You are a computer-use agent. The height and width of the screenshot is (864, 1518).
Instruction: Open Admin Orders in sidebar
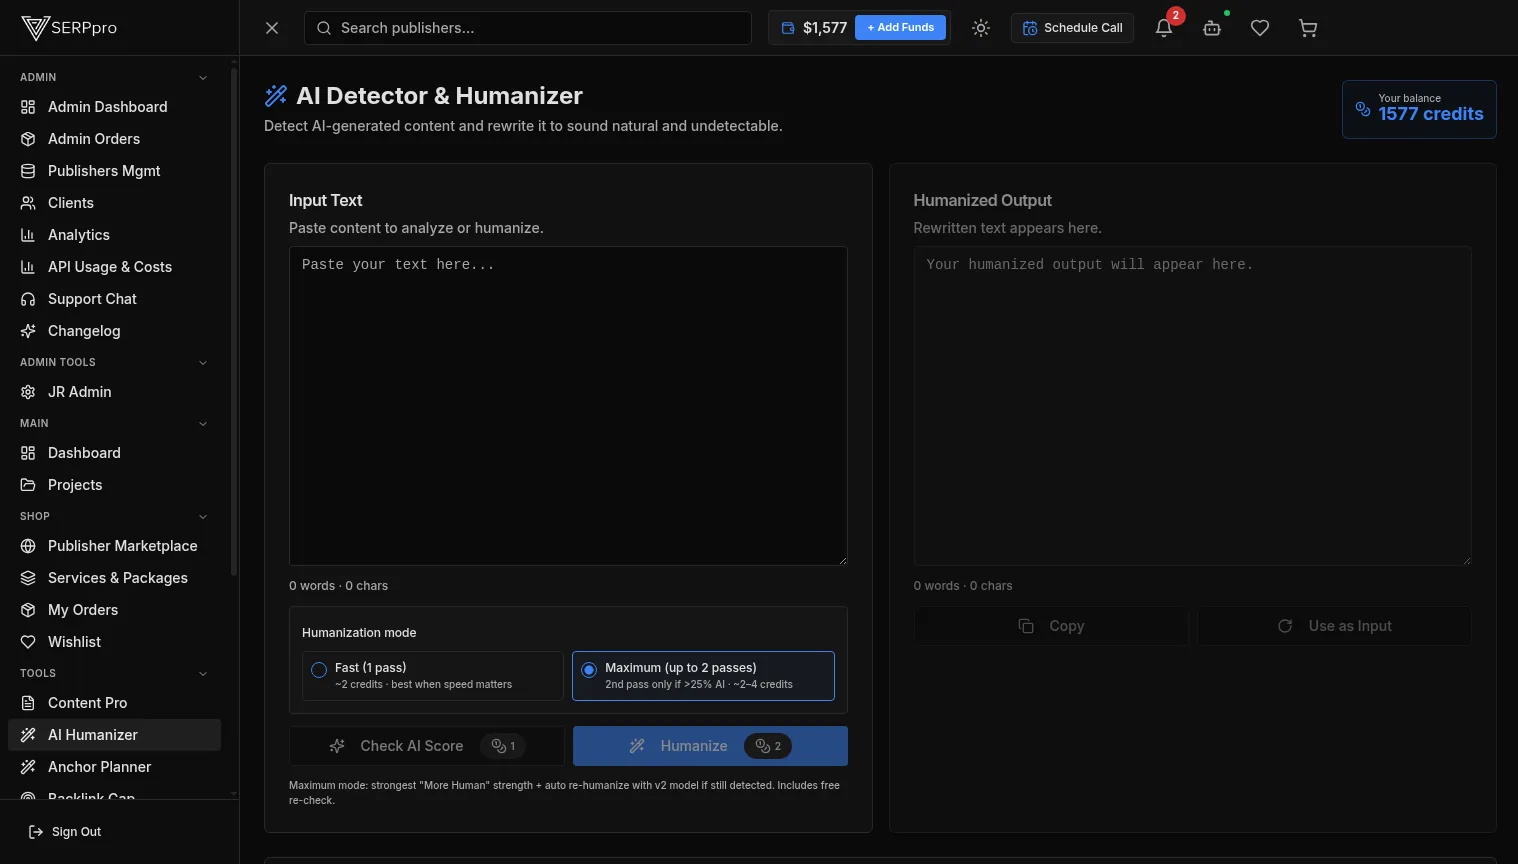(x=114, y=139)
